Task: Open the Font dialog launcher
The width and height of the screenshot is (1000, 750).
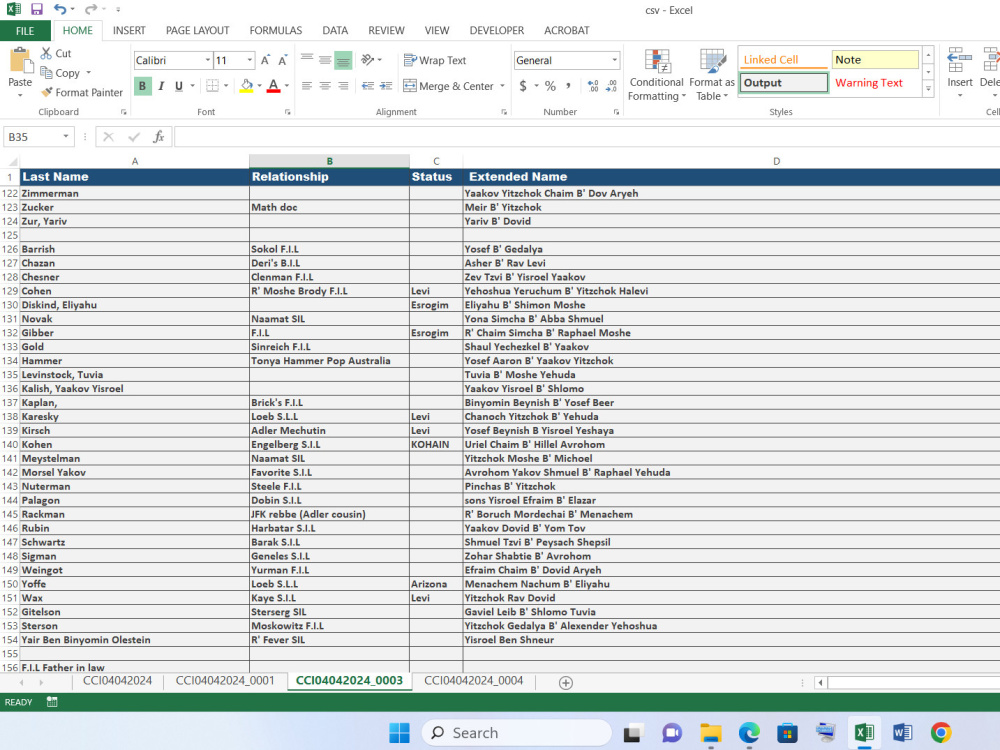Action: [x=288, y=112]
